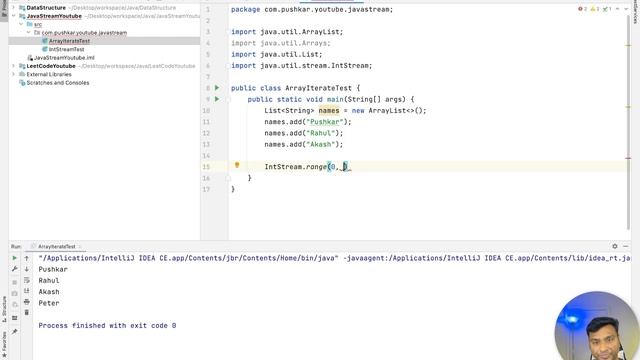Click the restore layout icon in Run panel

pos(15,318)
